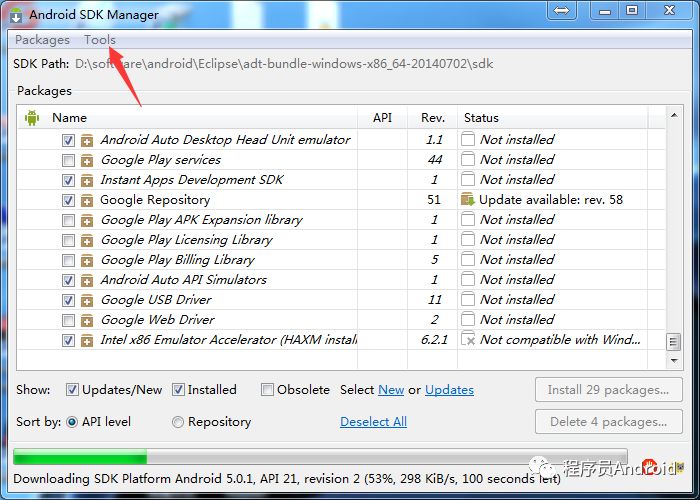Screen dimensions: 700x500
Task: Click the download progress bar
Action: 320,457
